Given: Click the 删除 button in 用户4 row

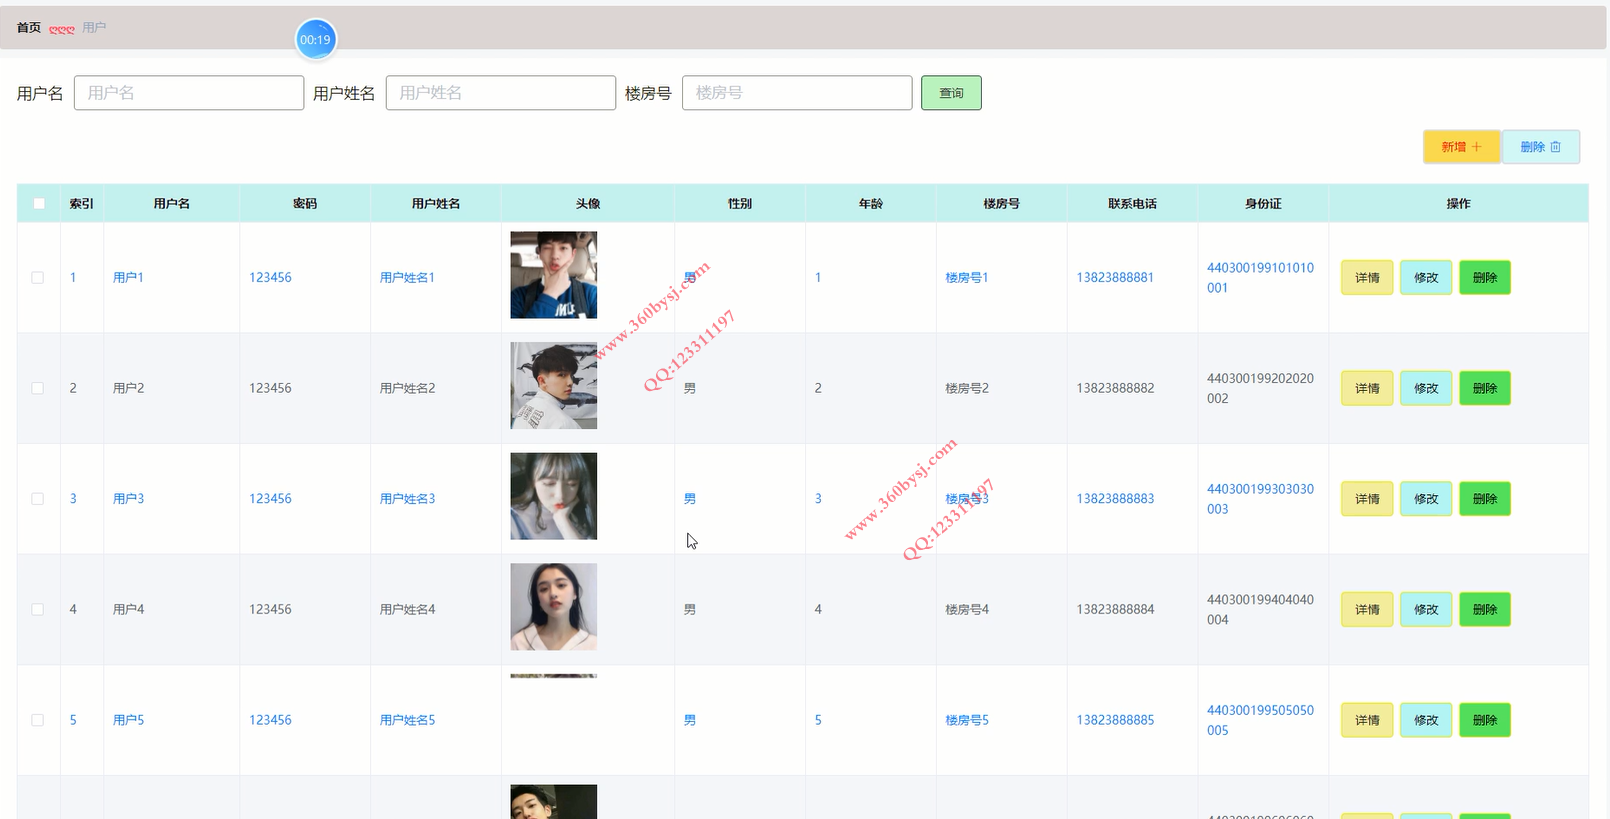Looking at the screenshot, I should (1485, 609).
